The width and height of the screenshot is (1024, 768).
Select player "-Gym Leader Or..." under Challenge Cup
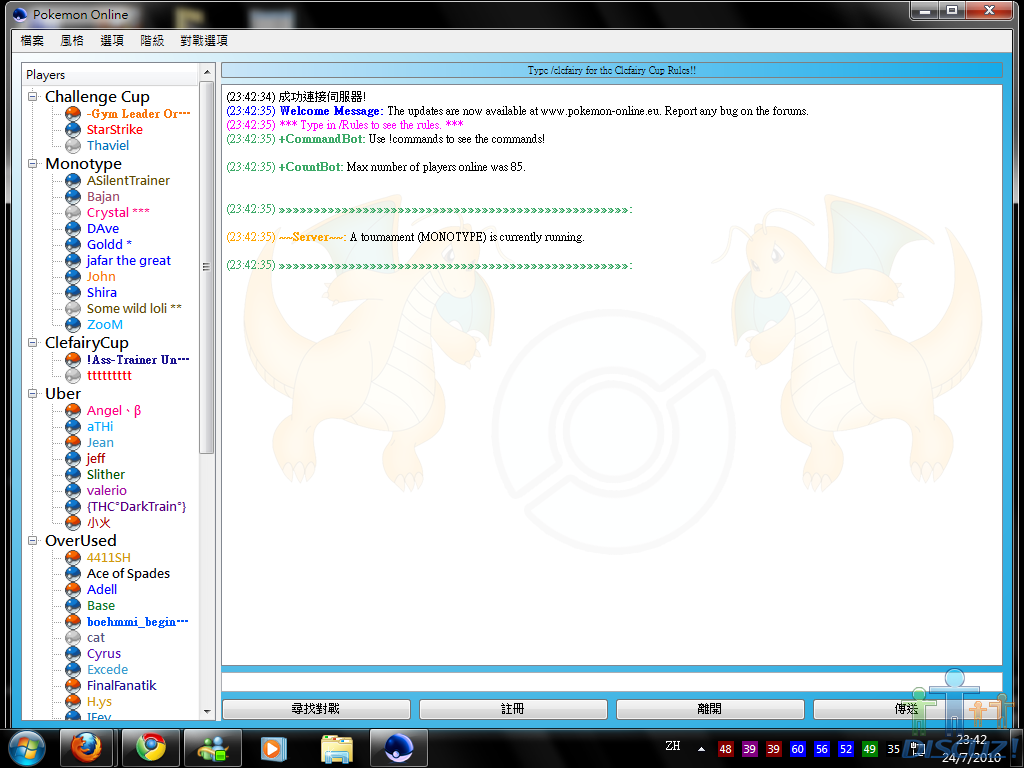click(138, 114)
